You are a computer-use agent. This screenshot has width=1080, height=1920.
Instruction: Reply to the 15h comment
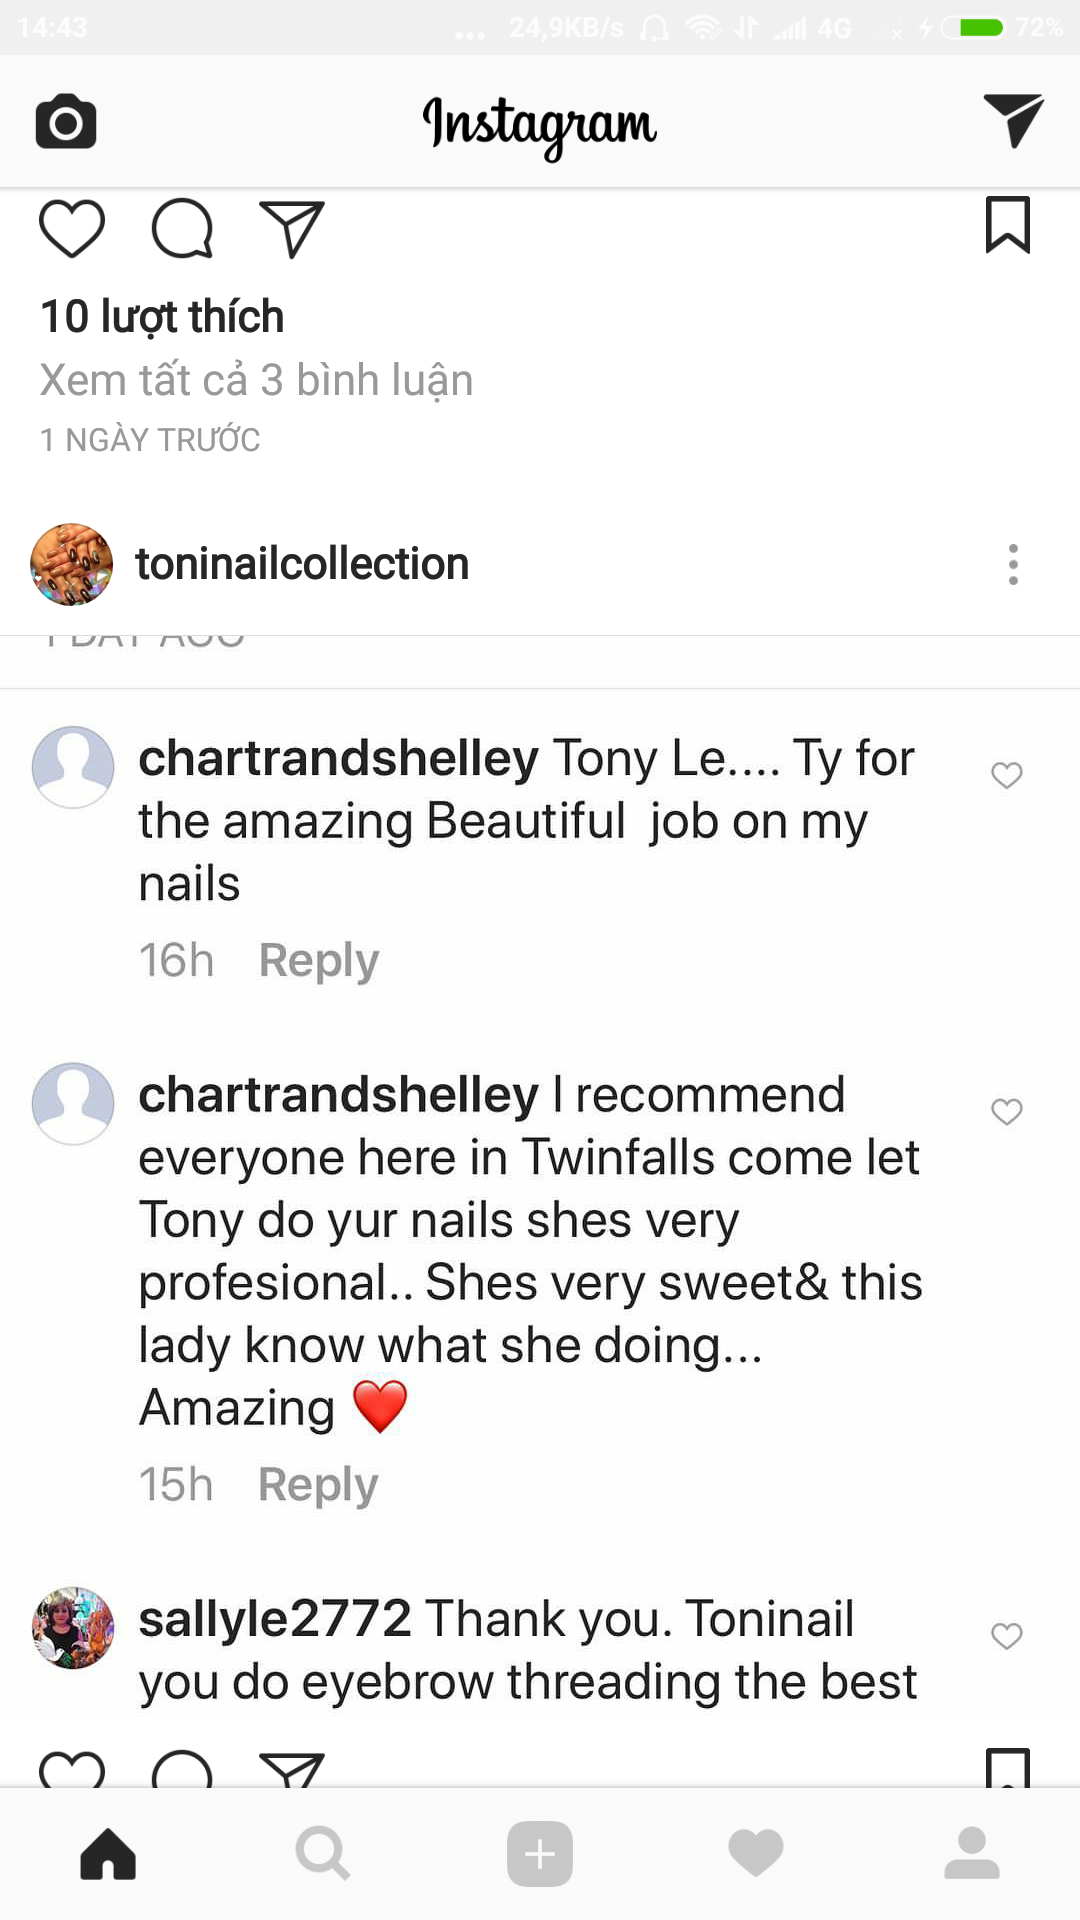click(x=318, y=1484)
